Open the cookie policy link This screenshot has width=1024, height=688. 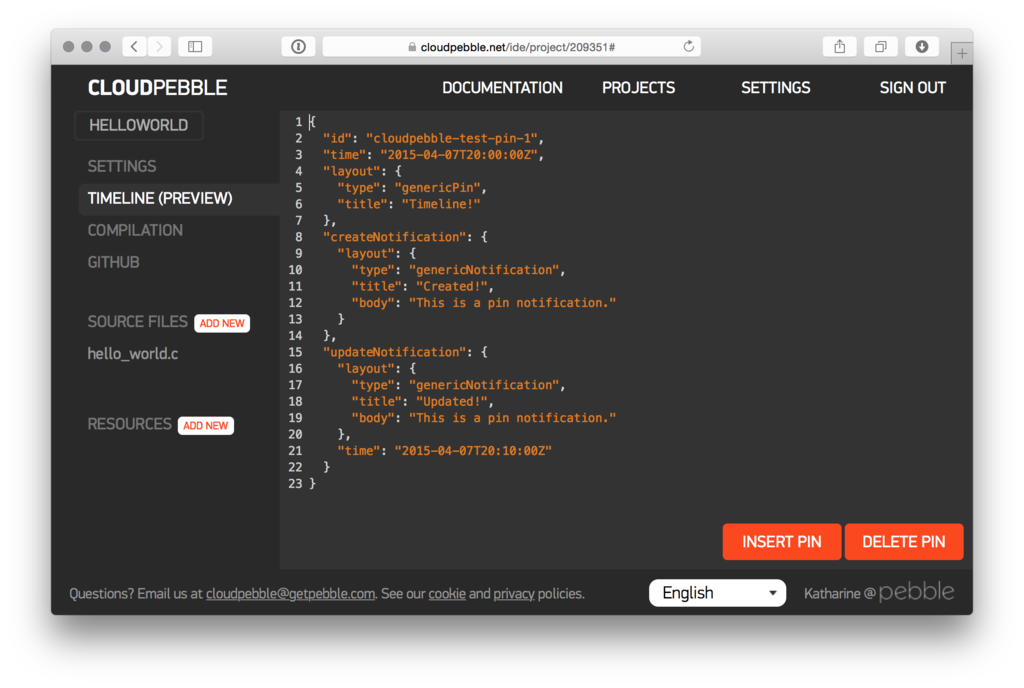pos(447,594)
